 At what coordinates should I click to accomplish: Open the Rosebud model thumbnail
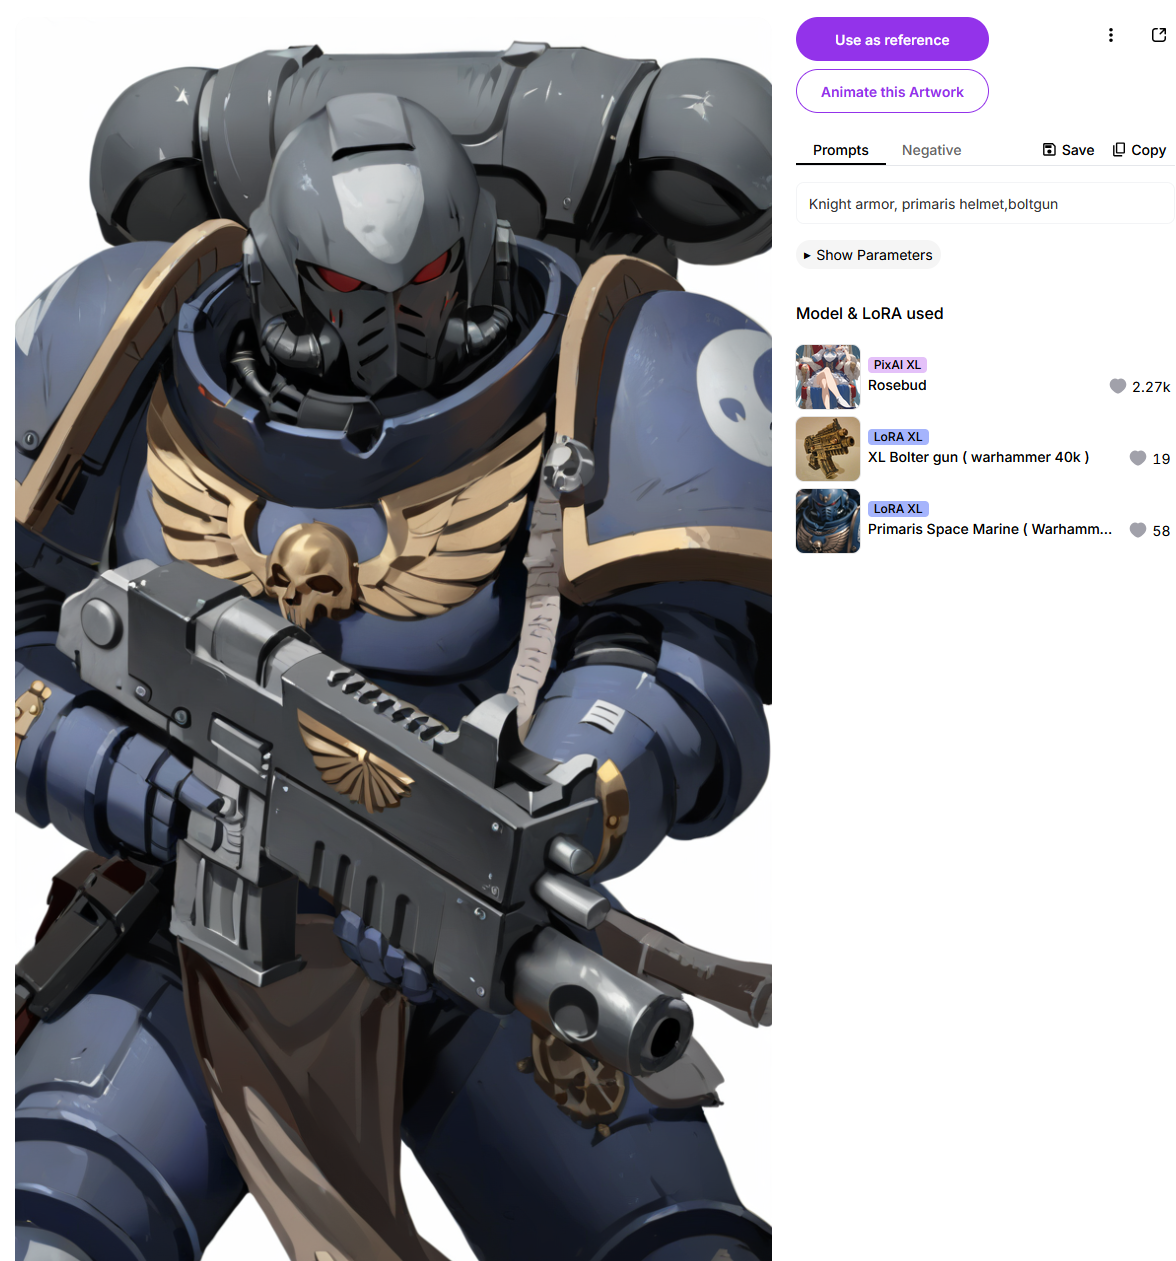pos(828,377)
